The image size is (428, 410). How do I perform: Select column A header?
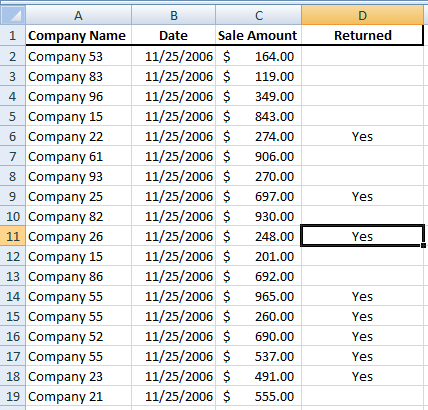tap(78, 15)
